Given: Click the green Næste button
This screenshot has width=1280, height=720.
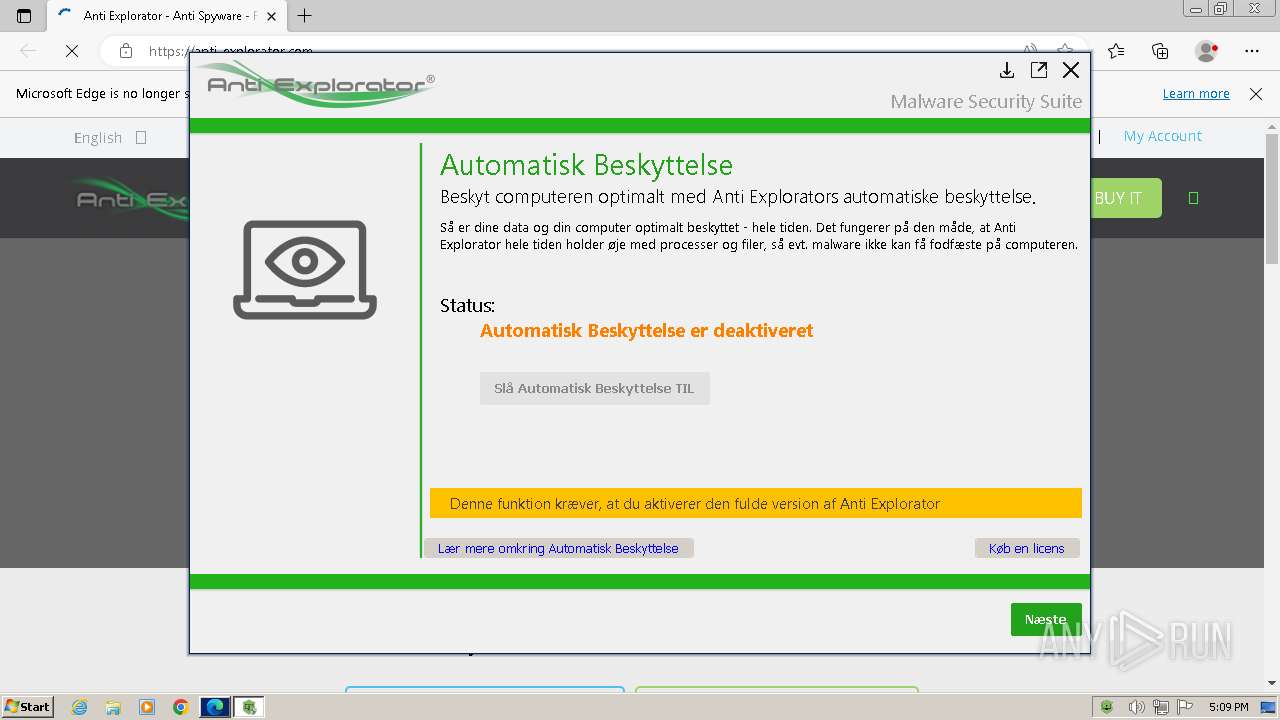Looking at the screenshot, I should point(1046,619).
